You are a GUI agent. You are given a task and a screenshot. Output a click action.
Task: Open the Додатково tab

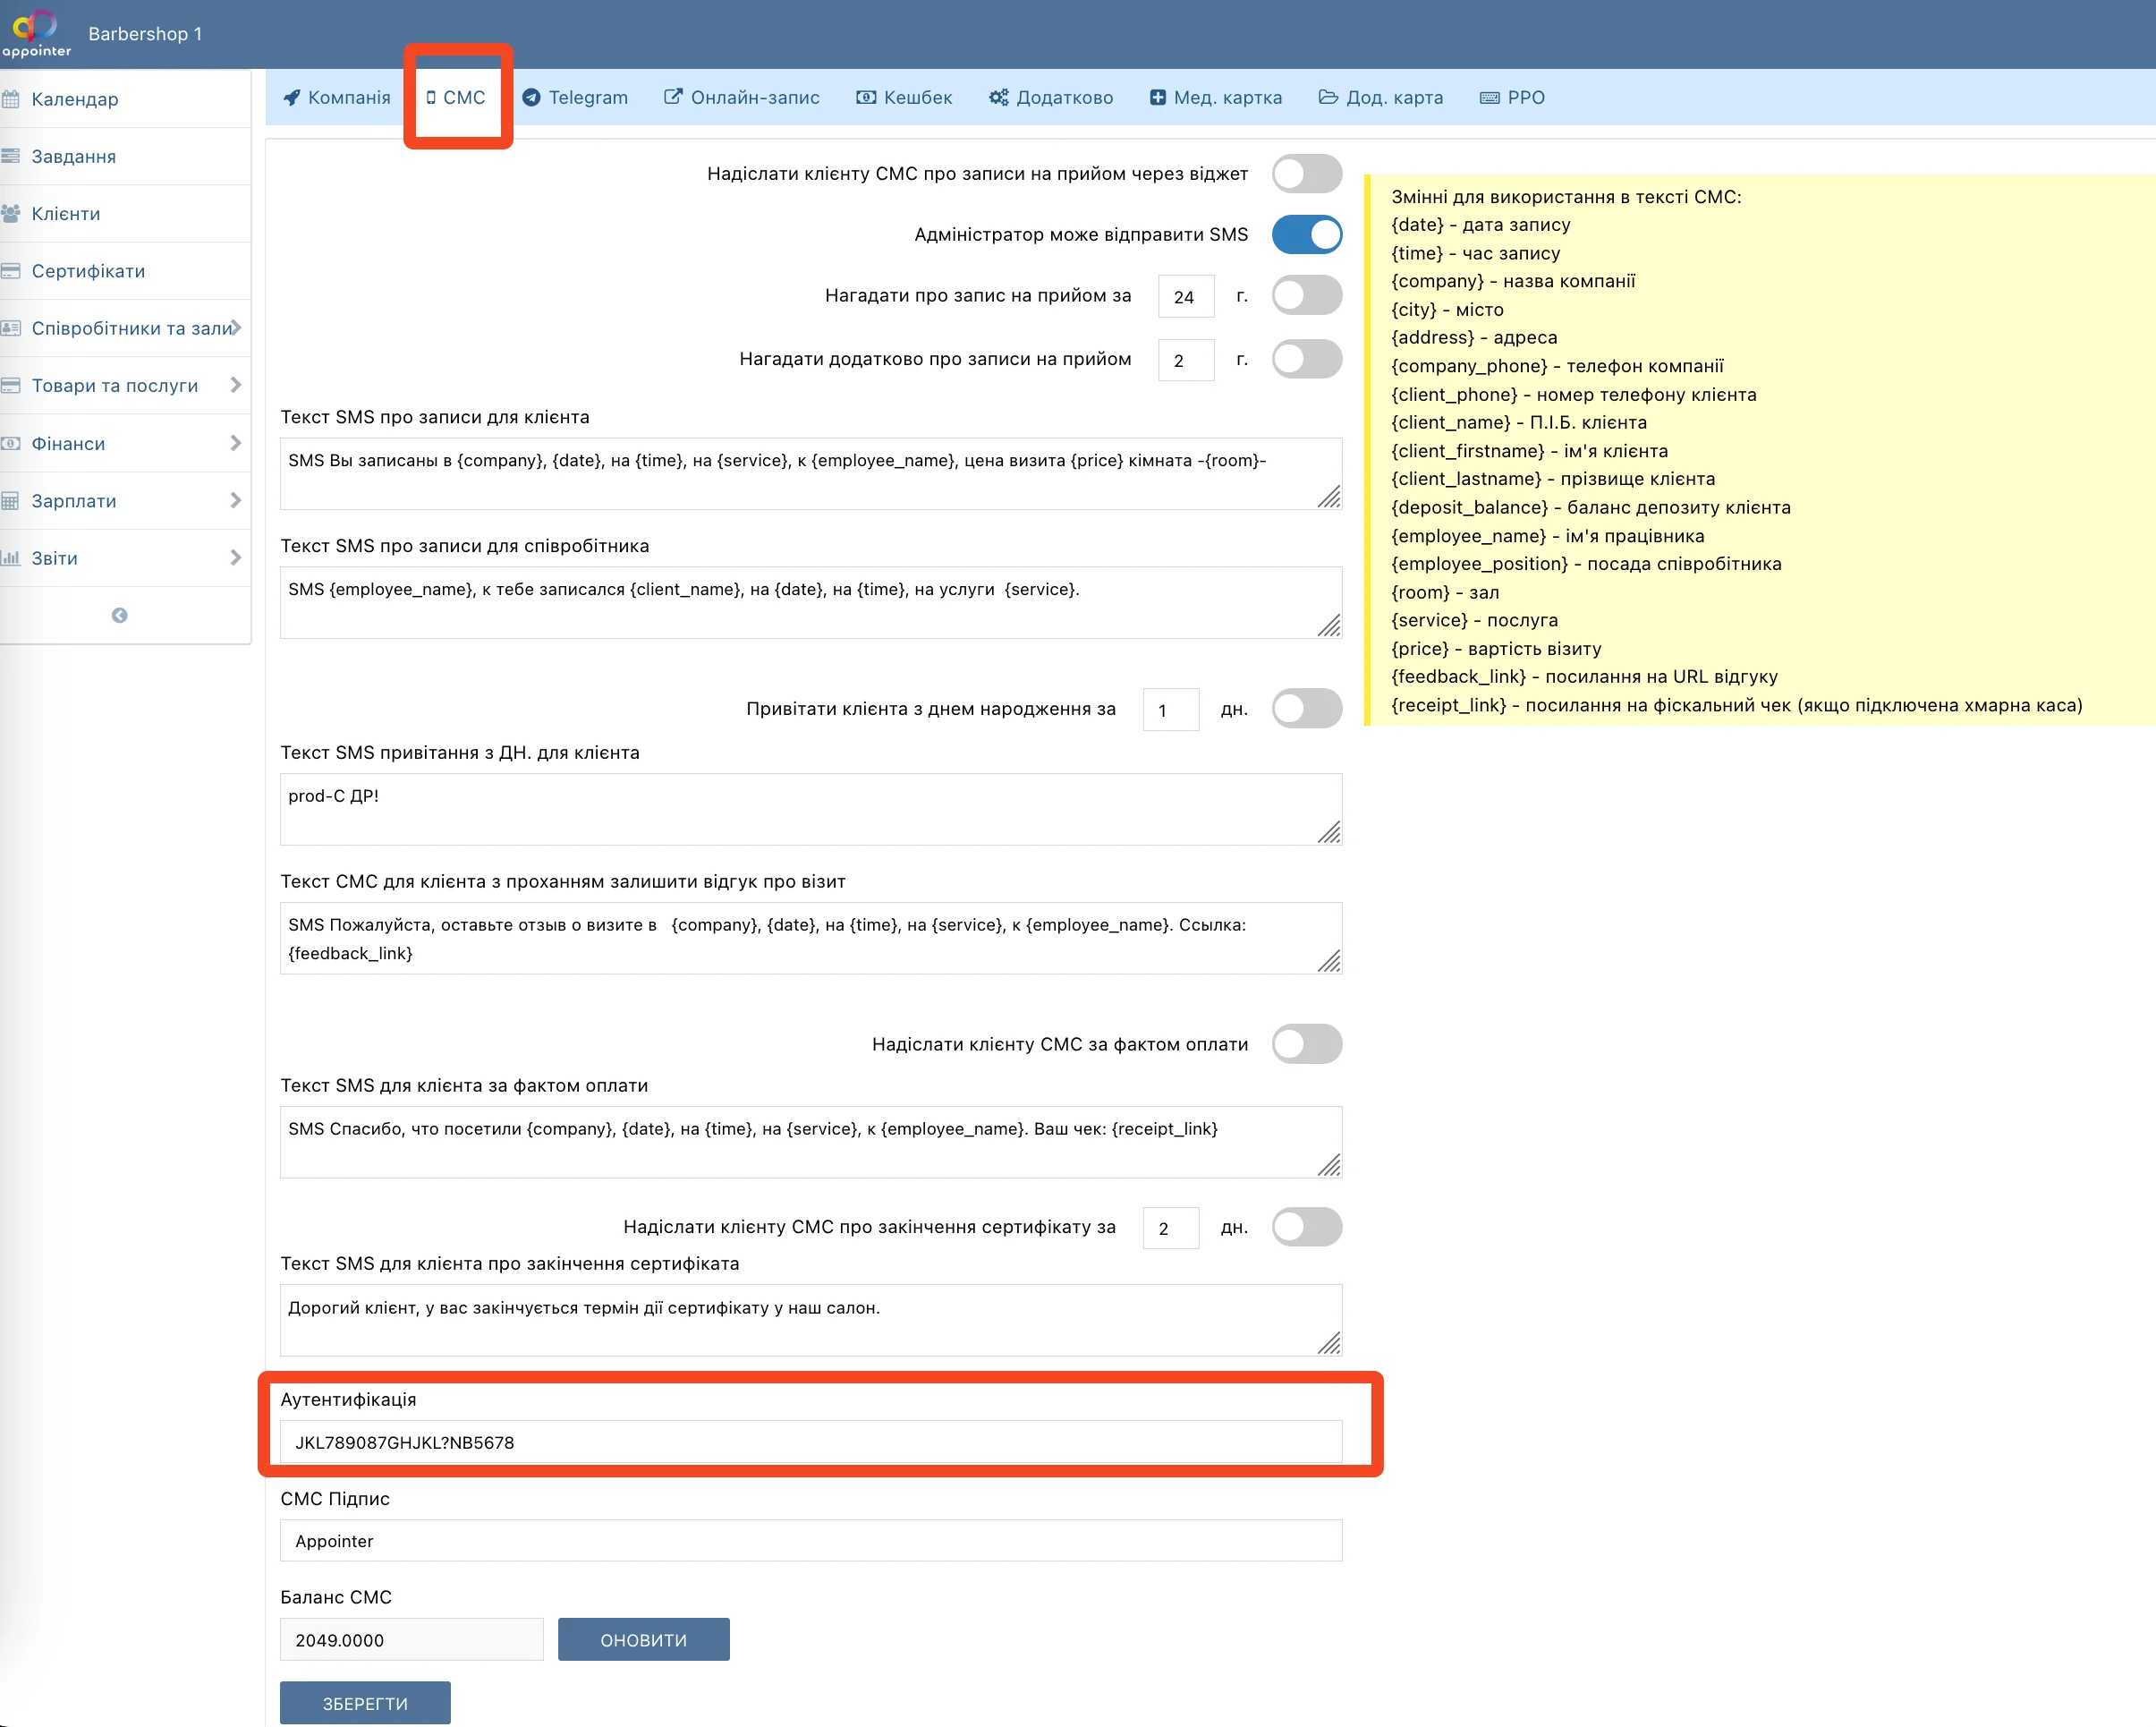[x=1051, y=97]
